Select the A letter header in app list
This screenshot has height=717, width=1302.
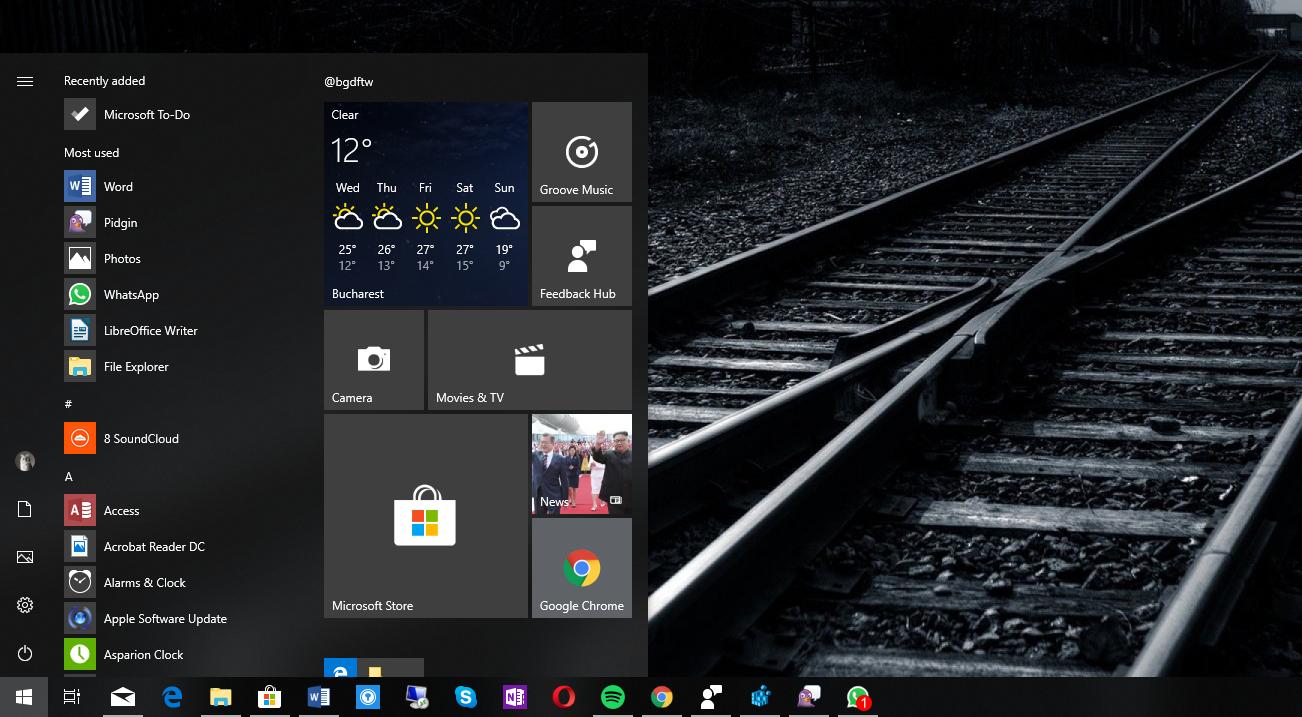68,477
